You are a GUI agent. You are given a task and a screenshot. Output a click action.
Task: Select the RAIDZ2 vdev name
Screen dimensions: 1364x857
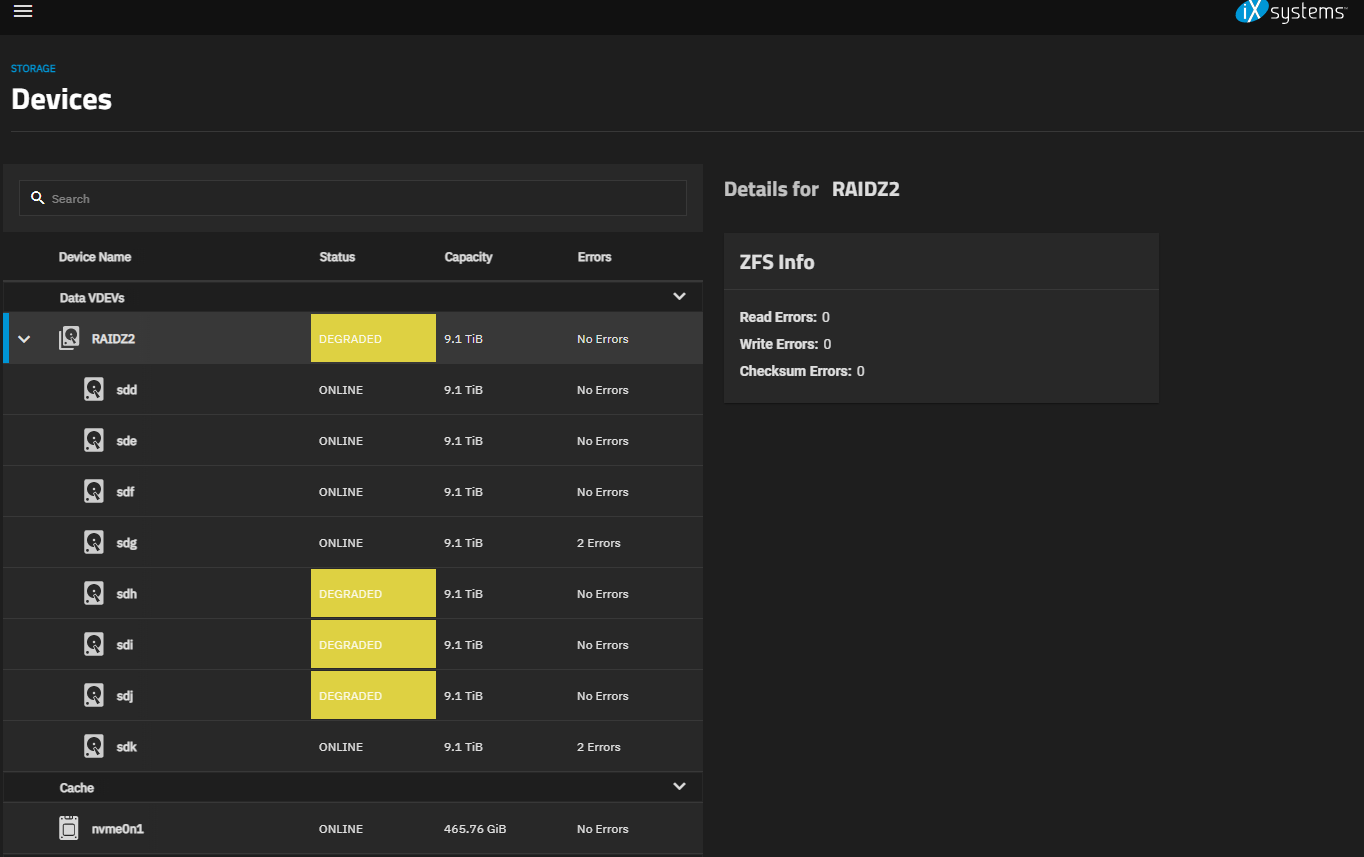coord(113,339)
